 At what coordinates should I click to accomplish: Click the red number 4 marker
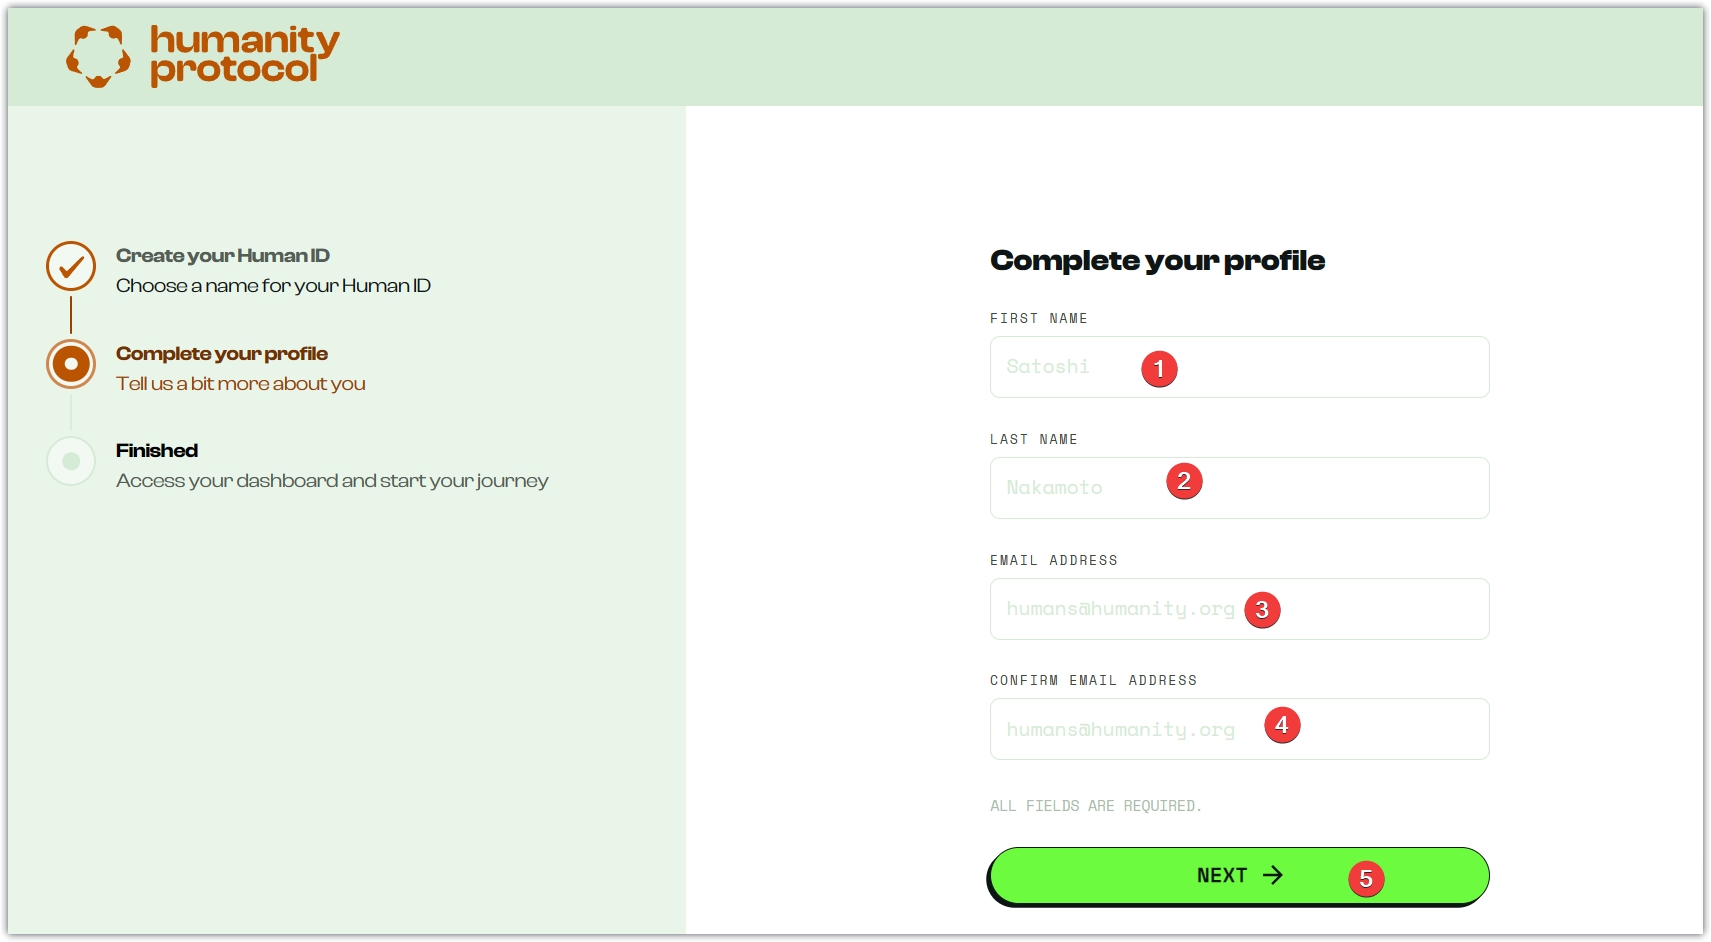click(x=1281, y=725)
